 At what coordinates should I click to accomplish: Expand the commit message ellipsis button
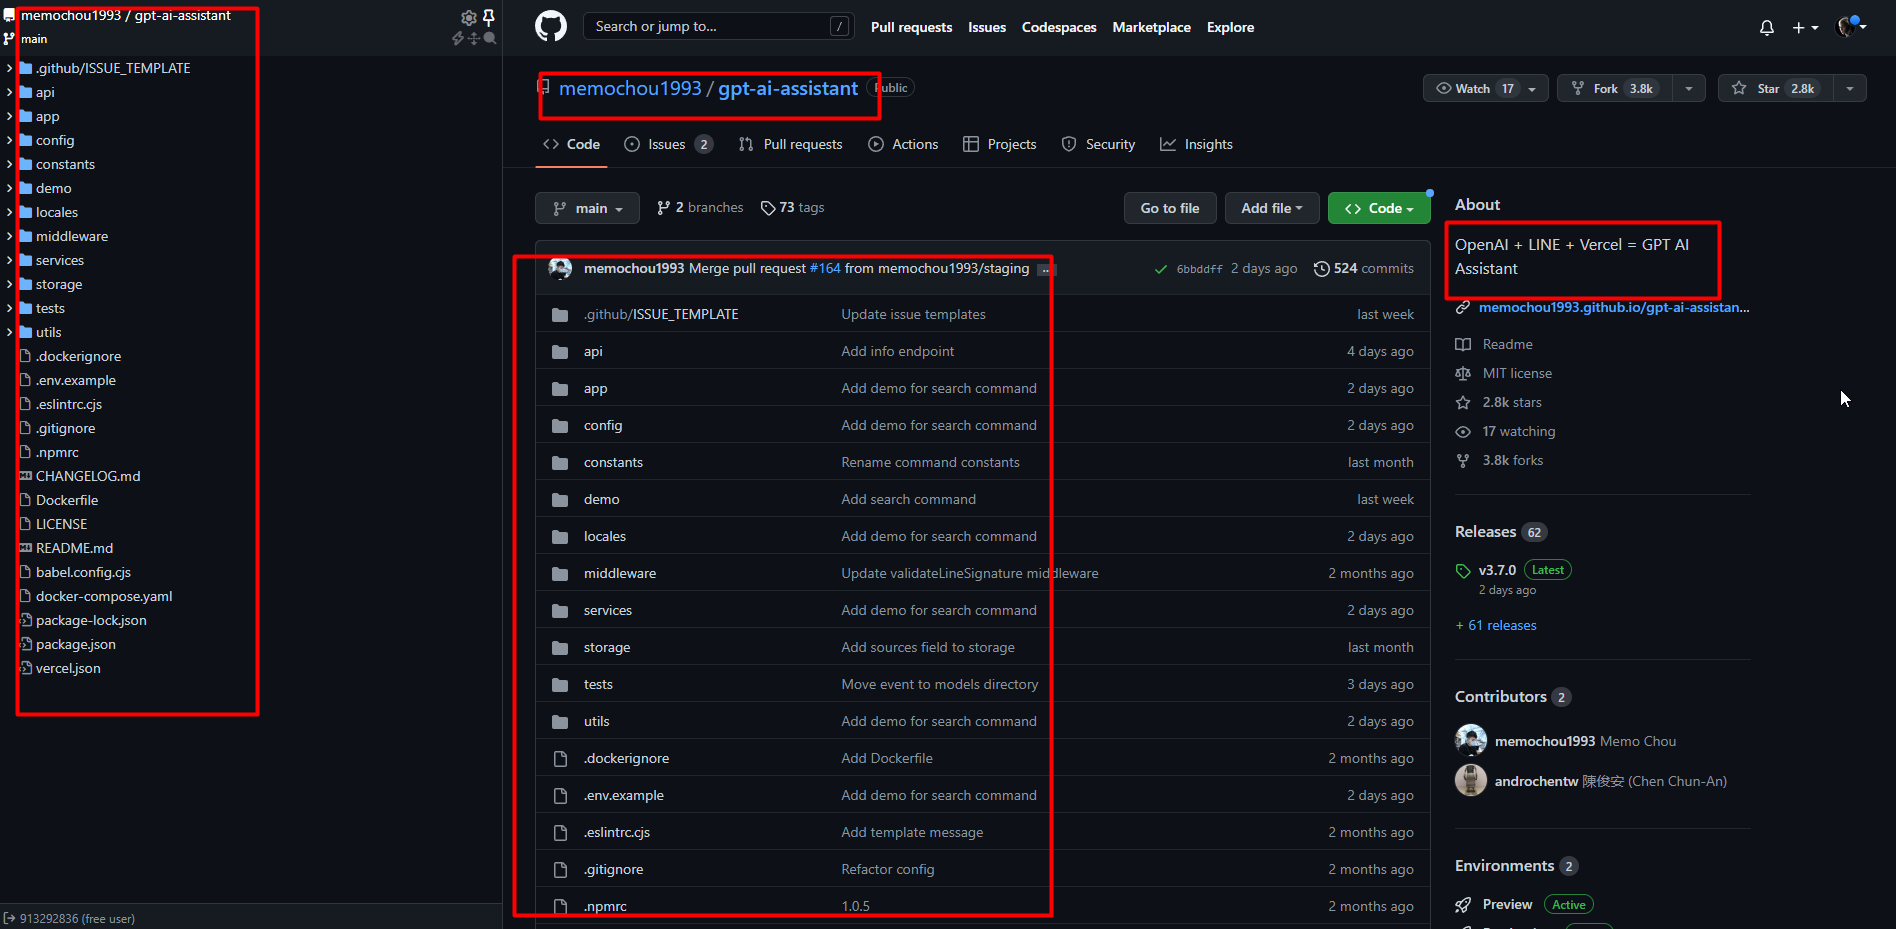pyautogui.click(x=1045, y=269)
